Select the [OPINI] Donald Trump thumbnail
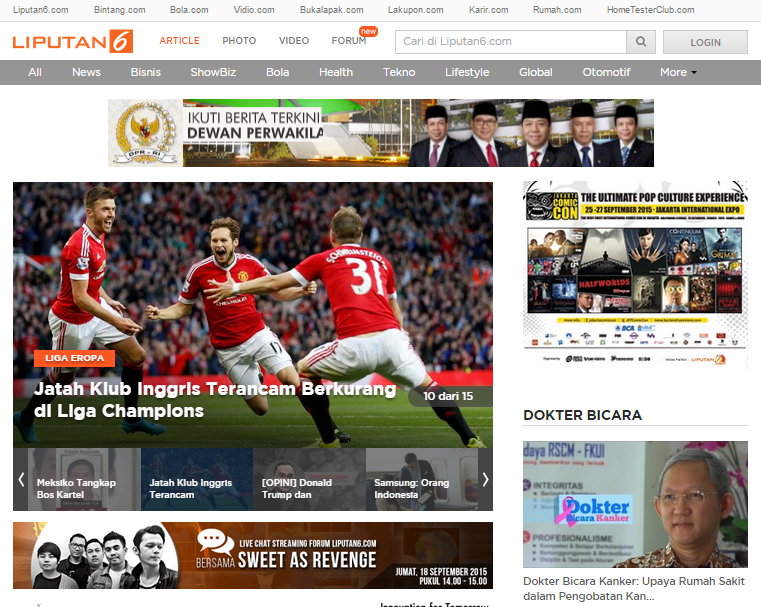761x607 pixels. 310,479
